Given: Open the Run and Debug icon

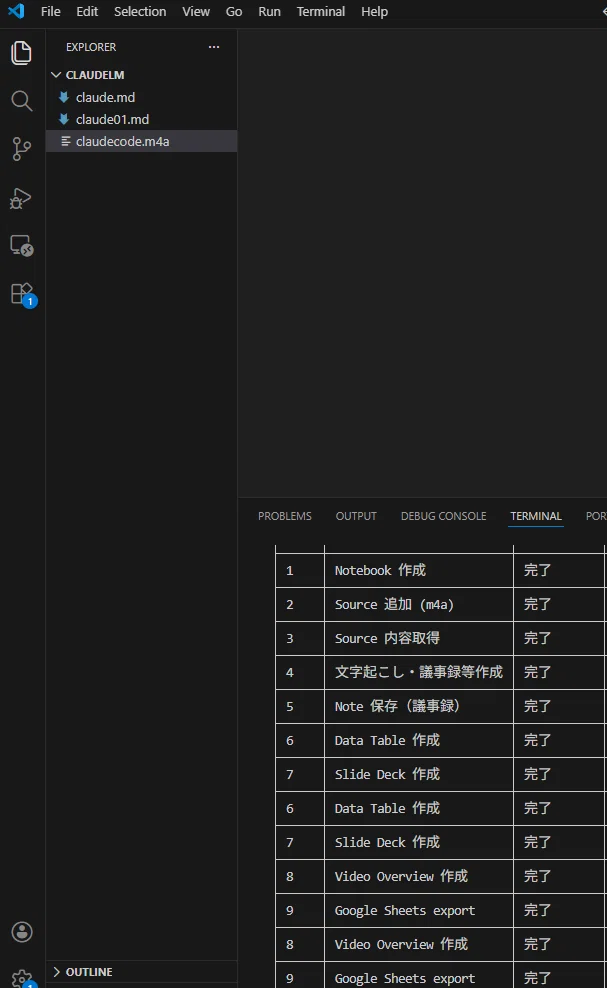Looking at the screenshot, I should (21, 198).
